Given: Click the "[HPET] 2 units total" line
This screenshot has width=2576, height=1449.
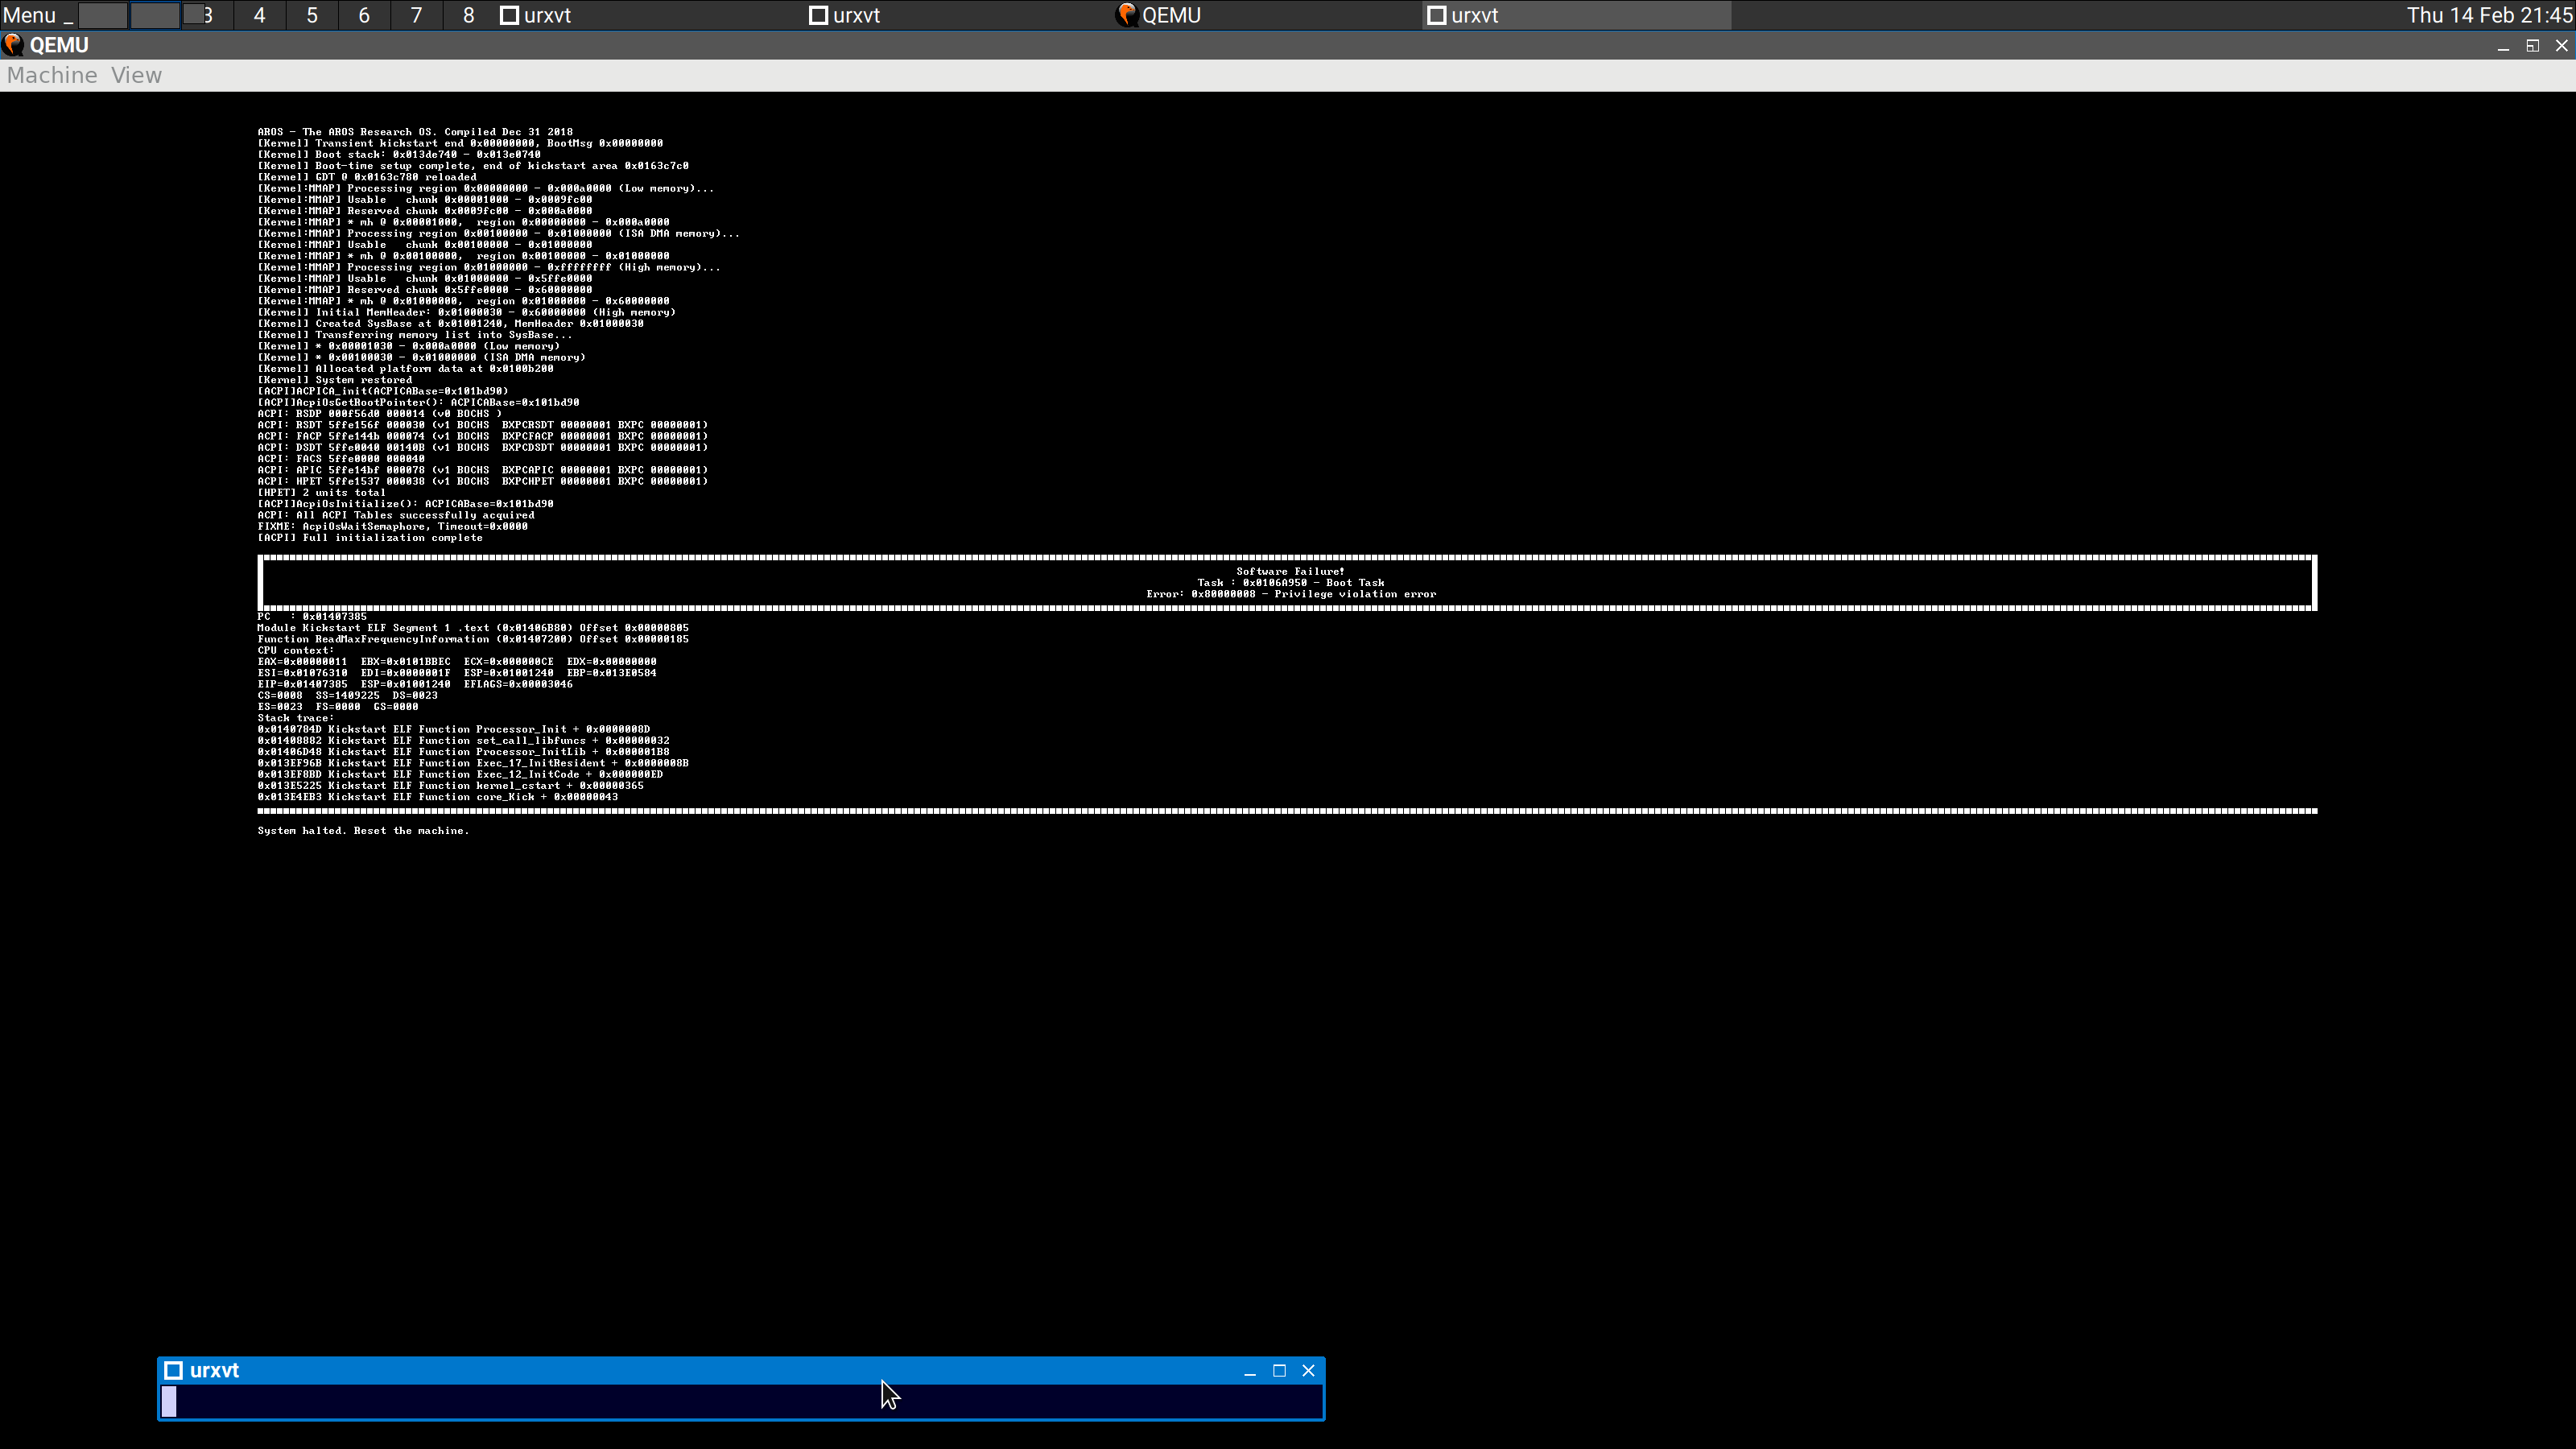Looking at the screenshot, I should [x=321, y=493].
